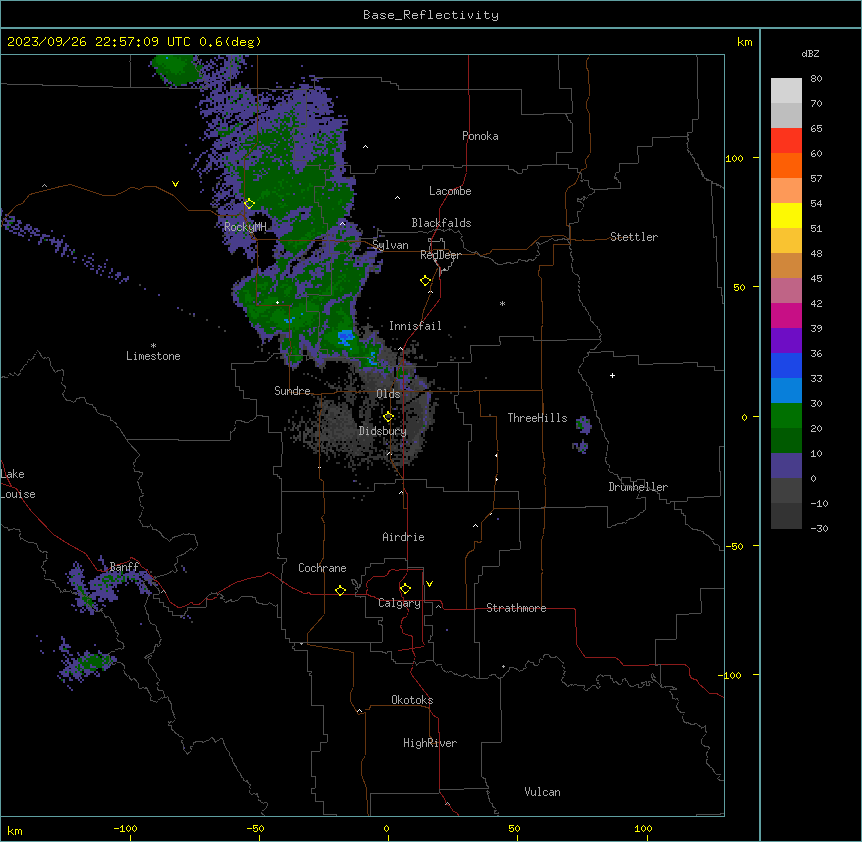
Task: Click the -100 tick on the bottom axis
Action: click(x=126, y=828)
